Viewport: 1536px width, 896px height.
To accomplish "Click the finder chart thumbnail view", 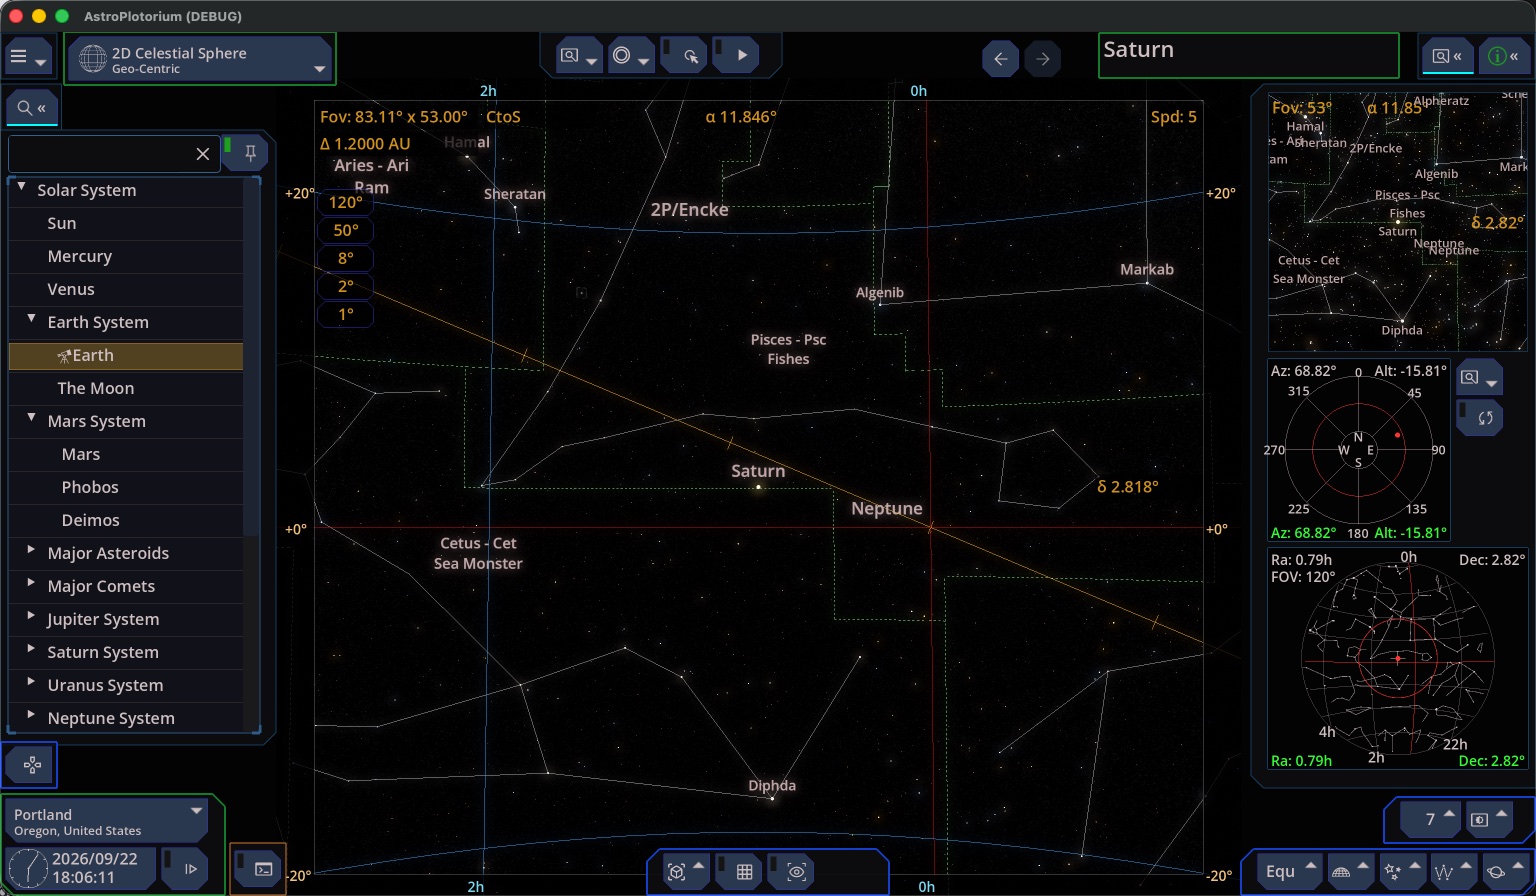I will pyautogui.click(x=1398, y=221).
